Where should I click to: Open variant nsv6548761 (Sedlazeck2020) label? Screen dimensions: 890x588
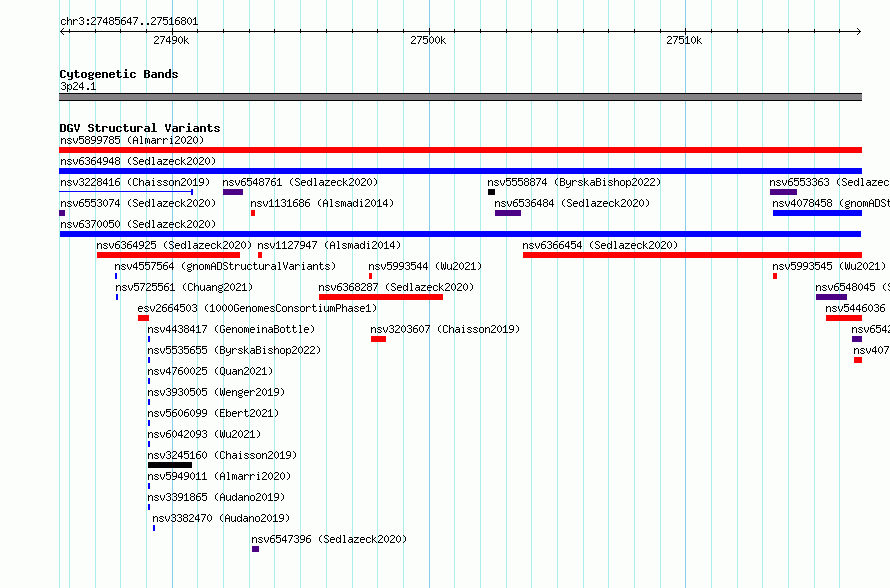pos(300,182)
